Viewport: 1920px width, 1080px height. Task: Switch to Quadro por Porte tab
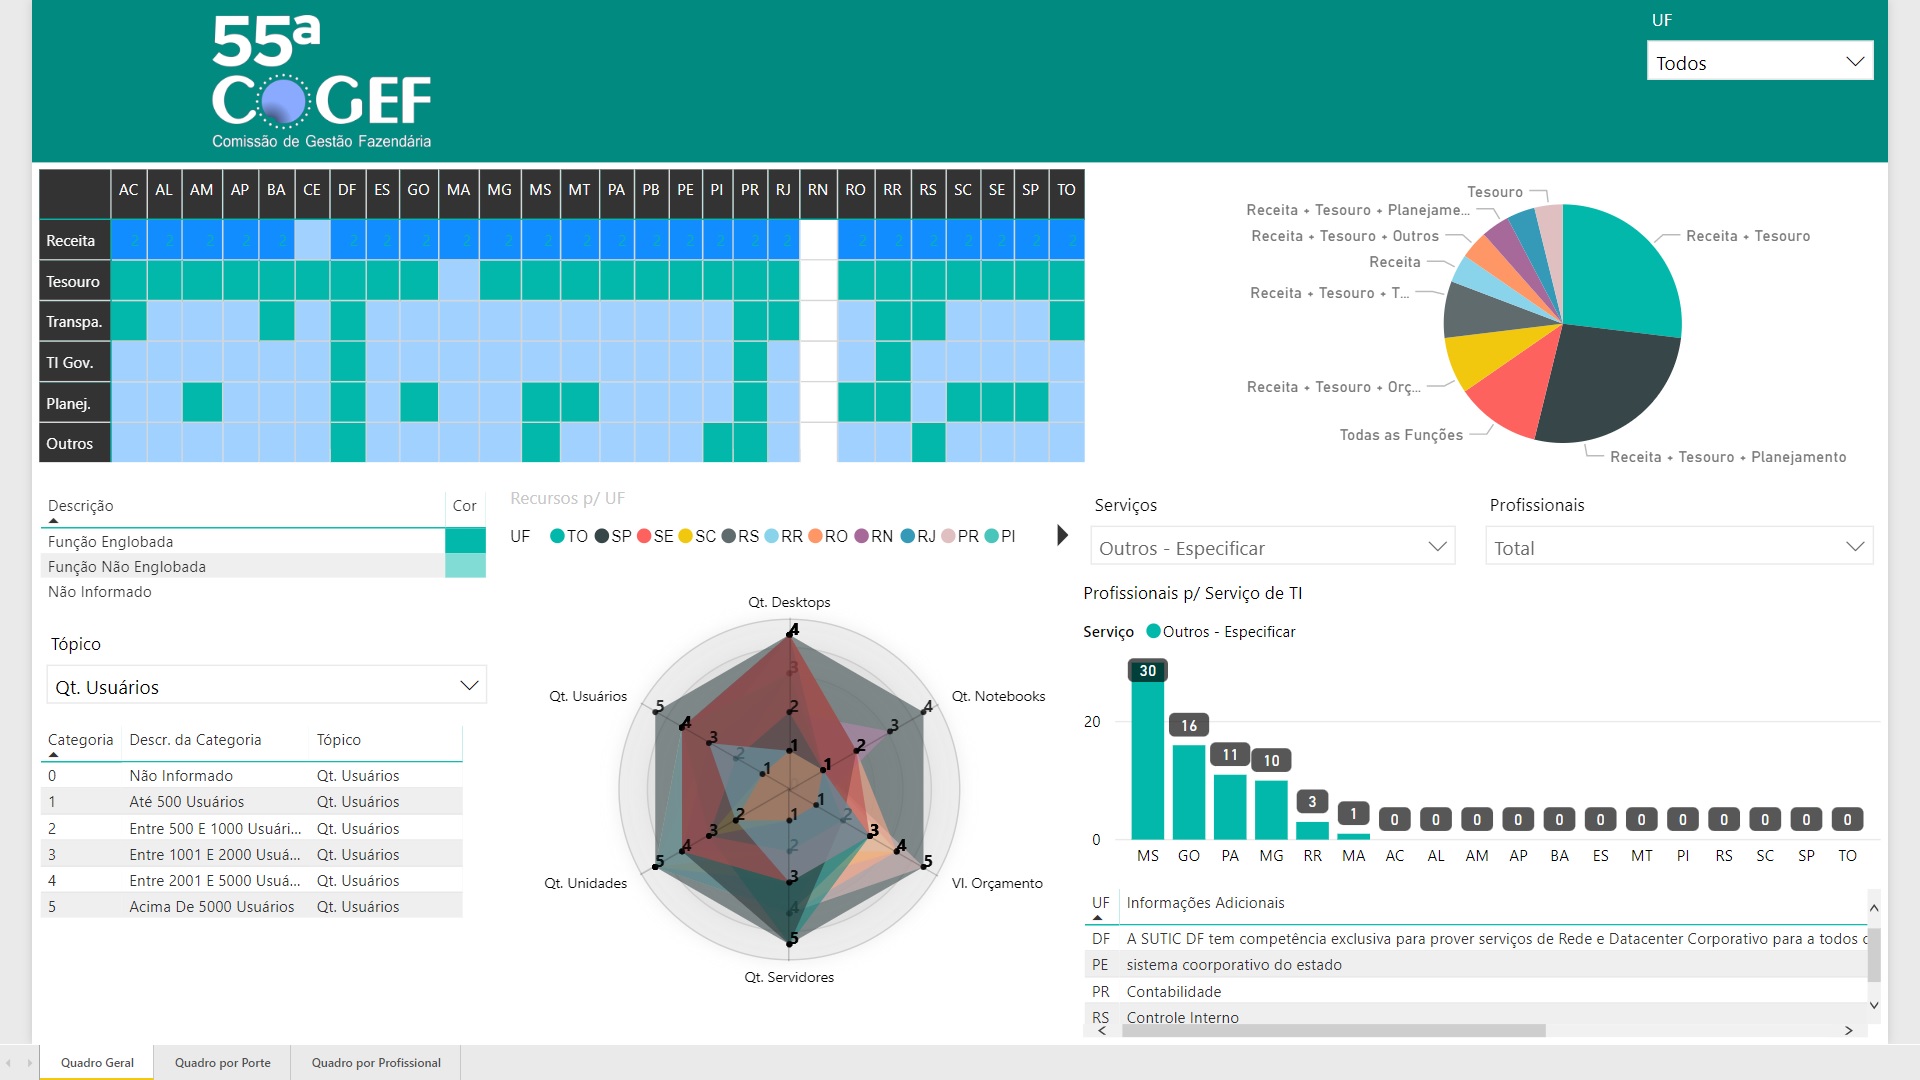[x=222, y=1063]
